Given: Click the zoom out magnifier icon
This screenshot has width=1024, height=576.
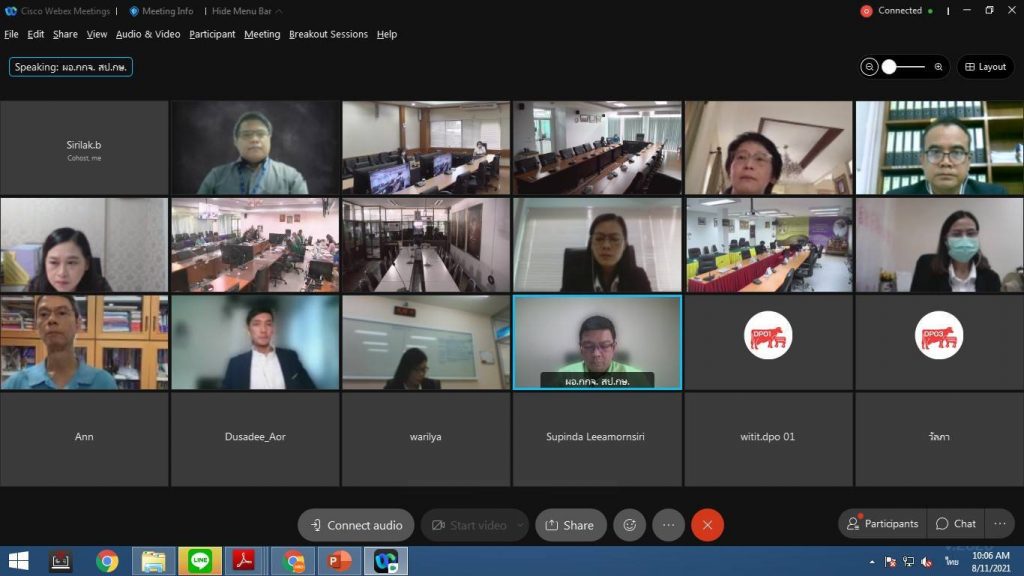Looking at the screenshot, I should click(x=870, y=67).
